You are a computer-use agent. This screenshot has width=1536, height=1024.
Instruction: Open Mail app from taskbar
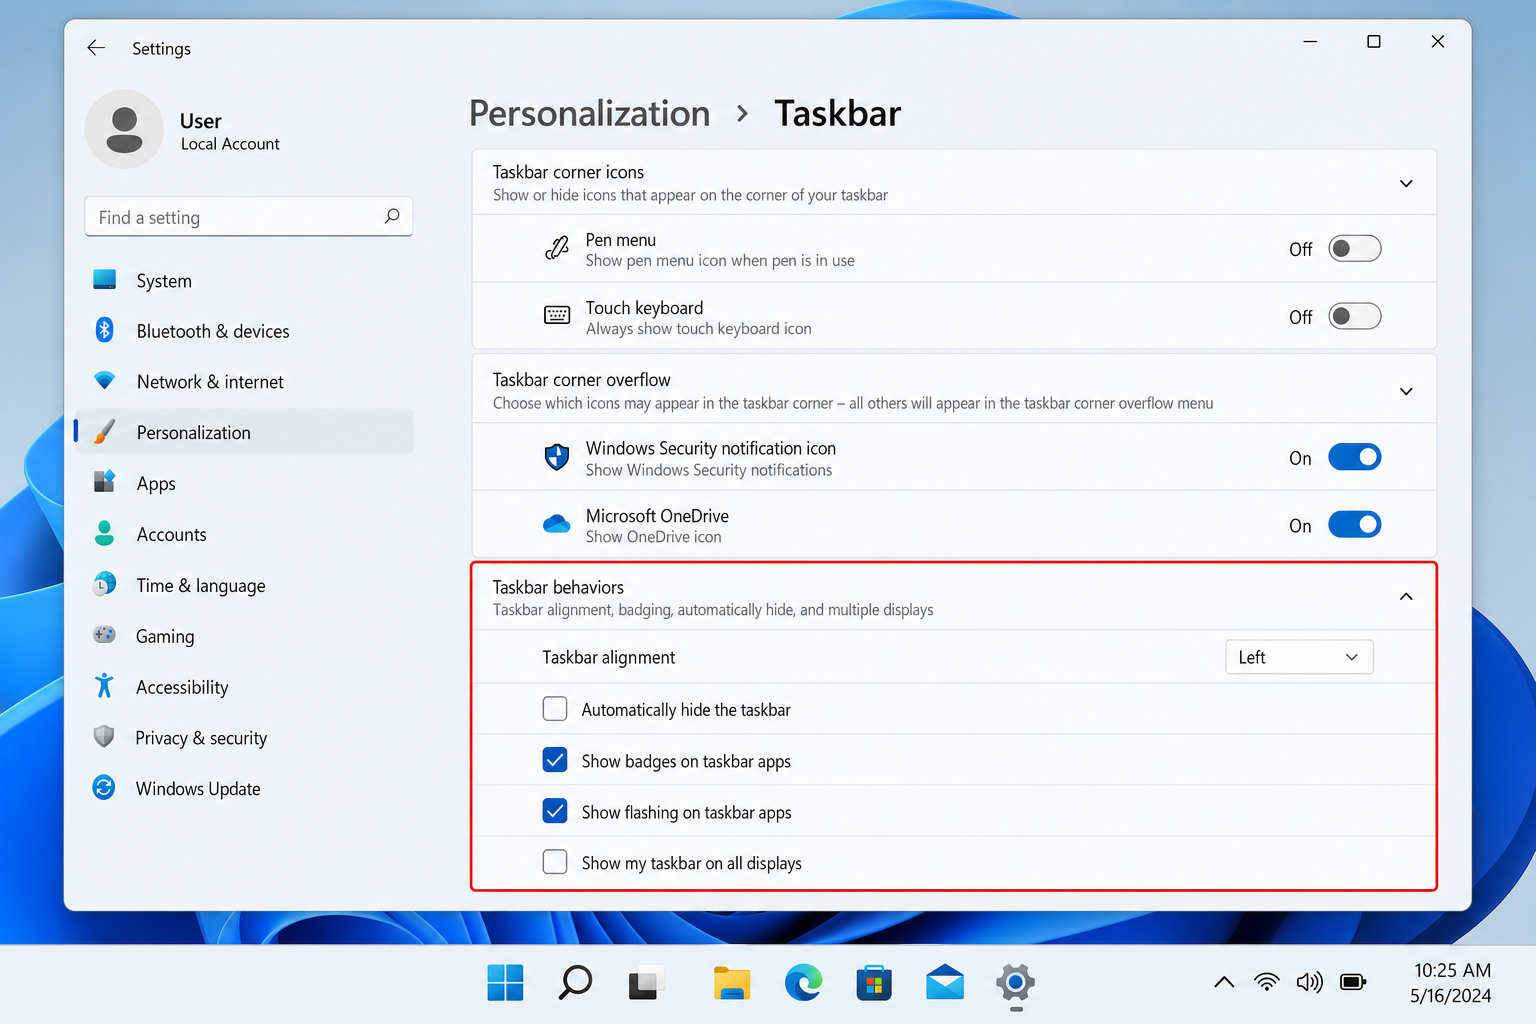(x=945, y=983)
